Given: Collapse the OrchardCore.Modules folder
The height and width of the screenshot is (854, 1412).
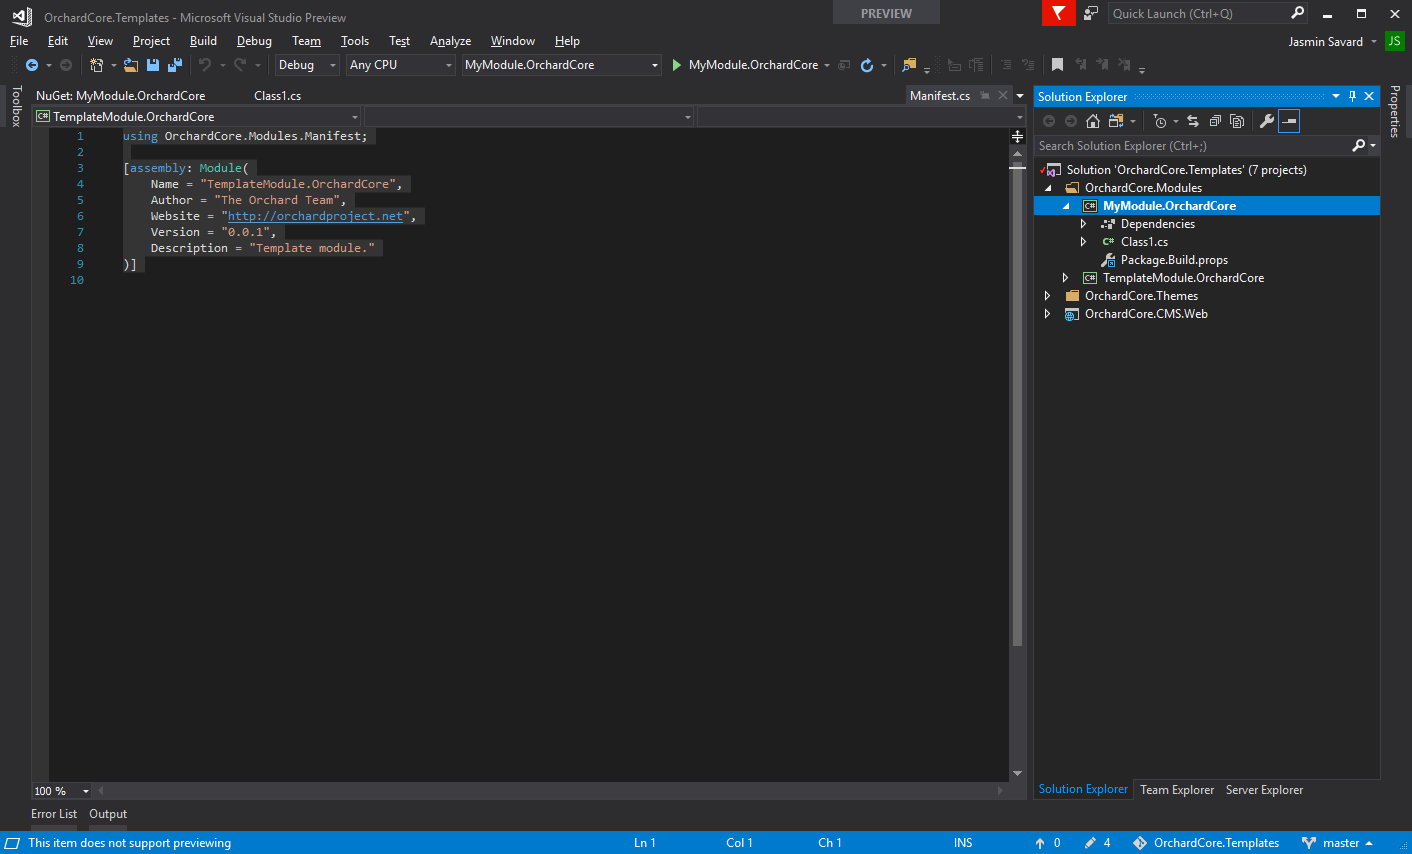Looking at the screenshot, I should coord(1048,188).
